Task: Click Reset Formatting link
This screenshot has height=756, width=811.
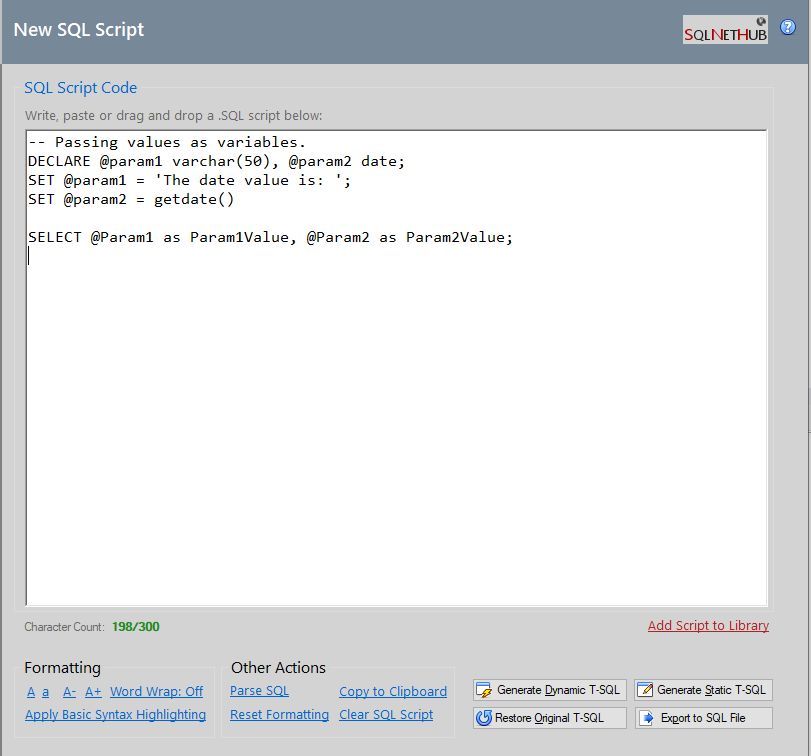Action: click(x=279, y=715)
